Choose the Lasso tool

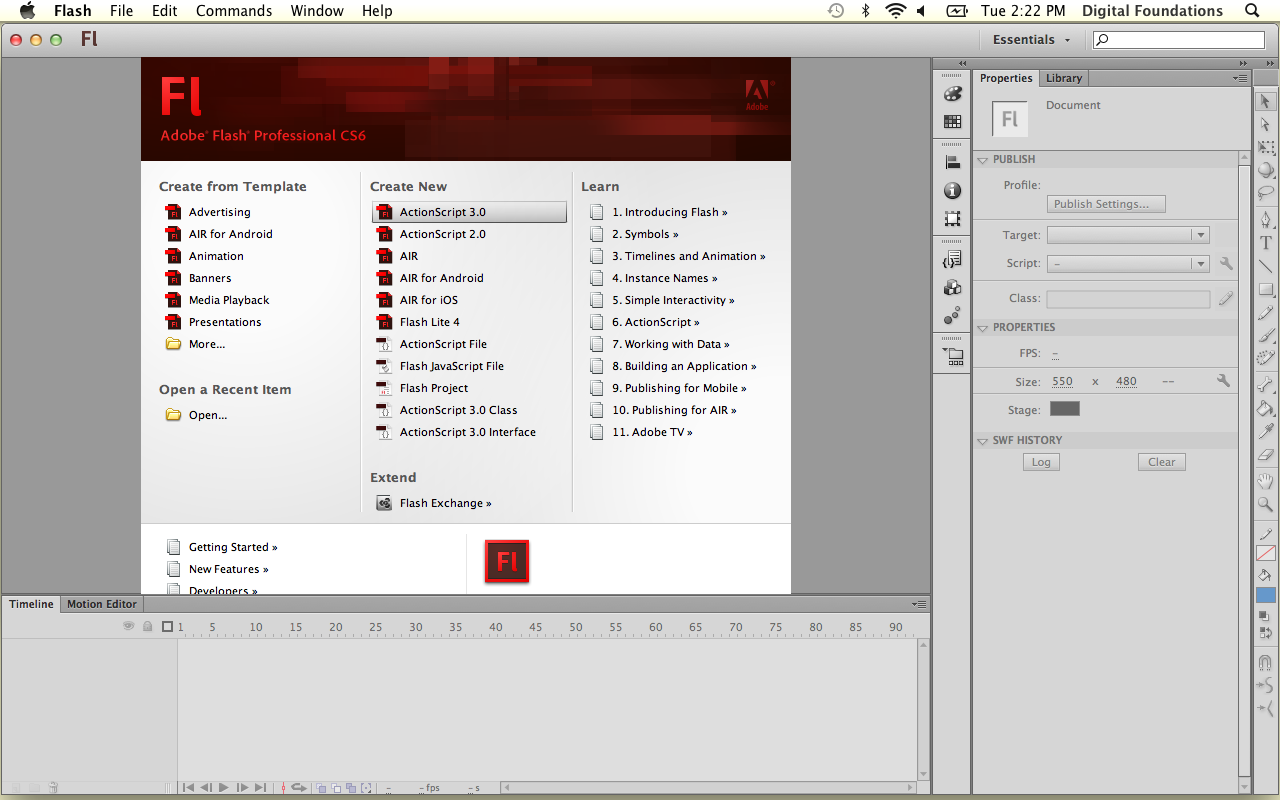[1266, 193]
